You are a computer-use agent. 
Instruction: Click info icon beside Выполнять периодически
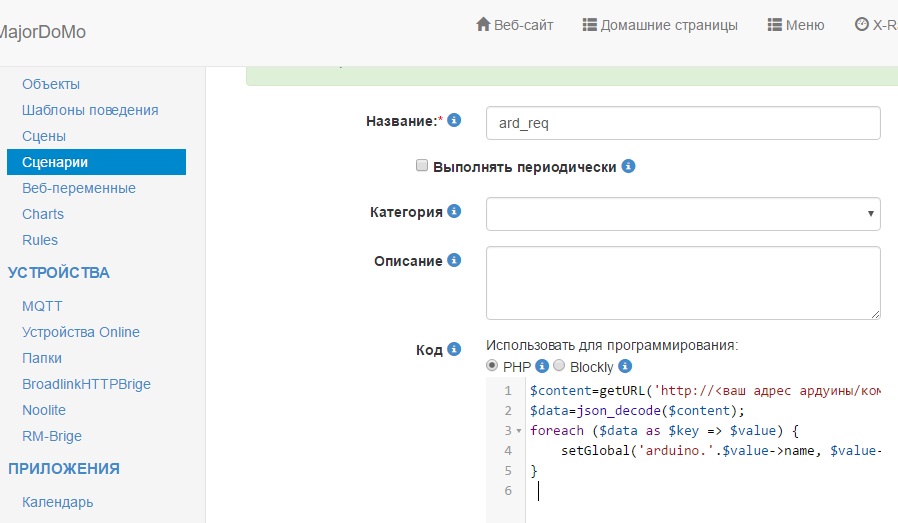pyautogui.click(x=628, y=167)
